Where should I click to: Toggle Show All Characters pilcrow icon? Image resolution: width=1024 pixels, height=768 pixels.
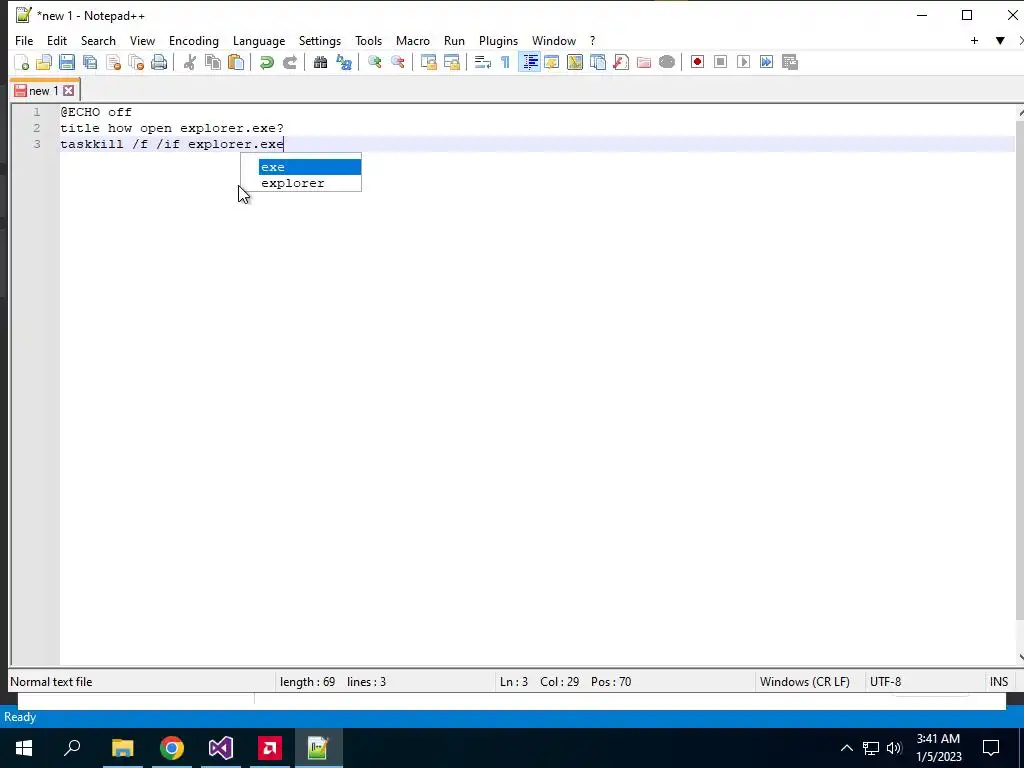(x=505, y=62)
